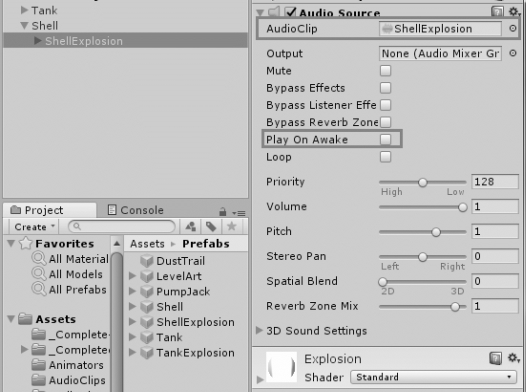Viewport: 526px width, 392px height.
Task: Collapse Shell in Hierarchy
Action: (24, 25)
